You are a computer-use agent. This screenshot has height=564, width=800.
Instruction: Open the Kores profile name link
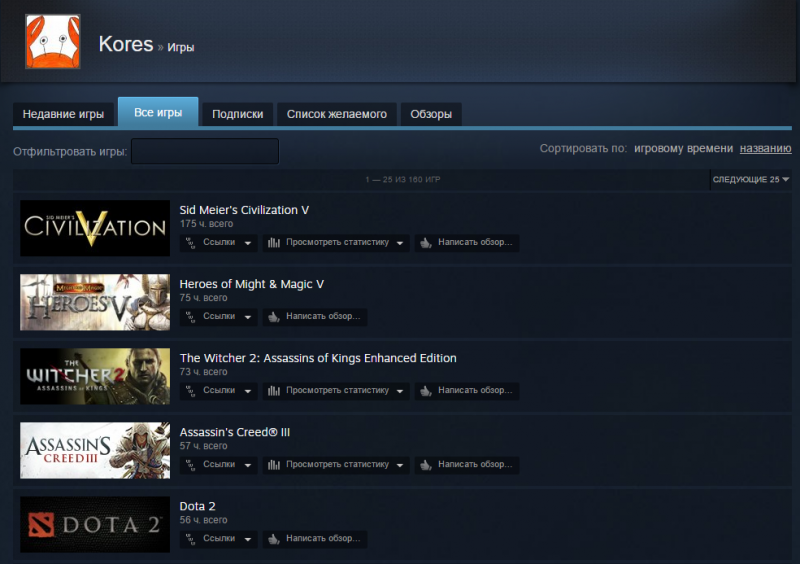(126, 44)
